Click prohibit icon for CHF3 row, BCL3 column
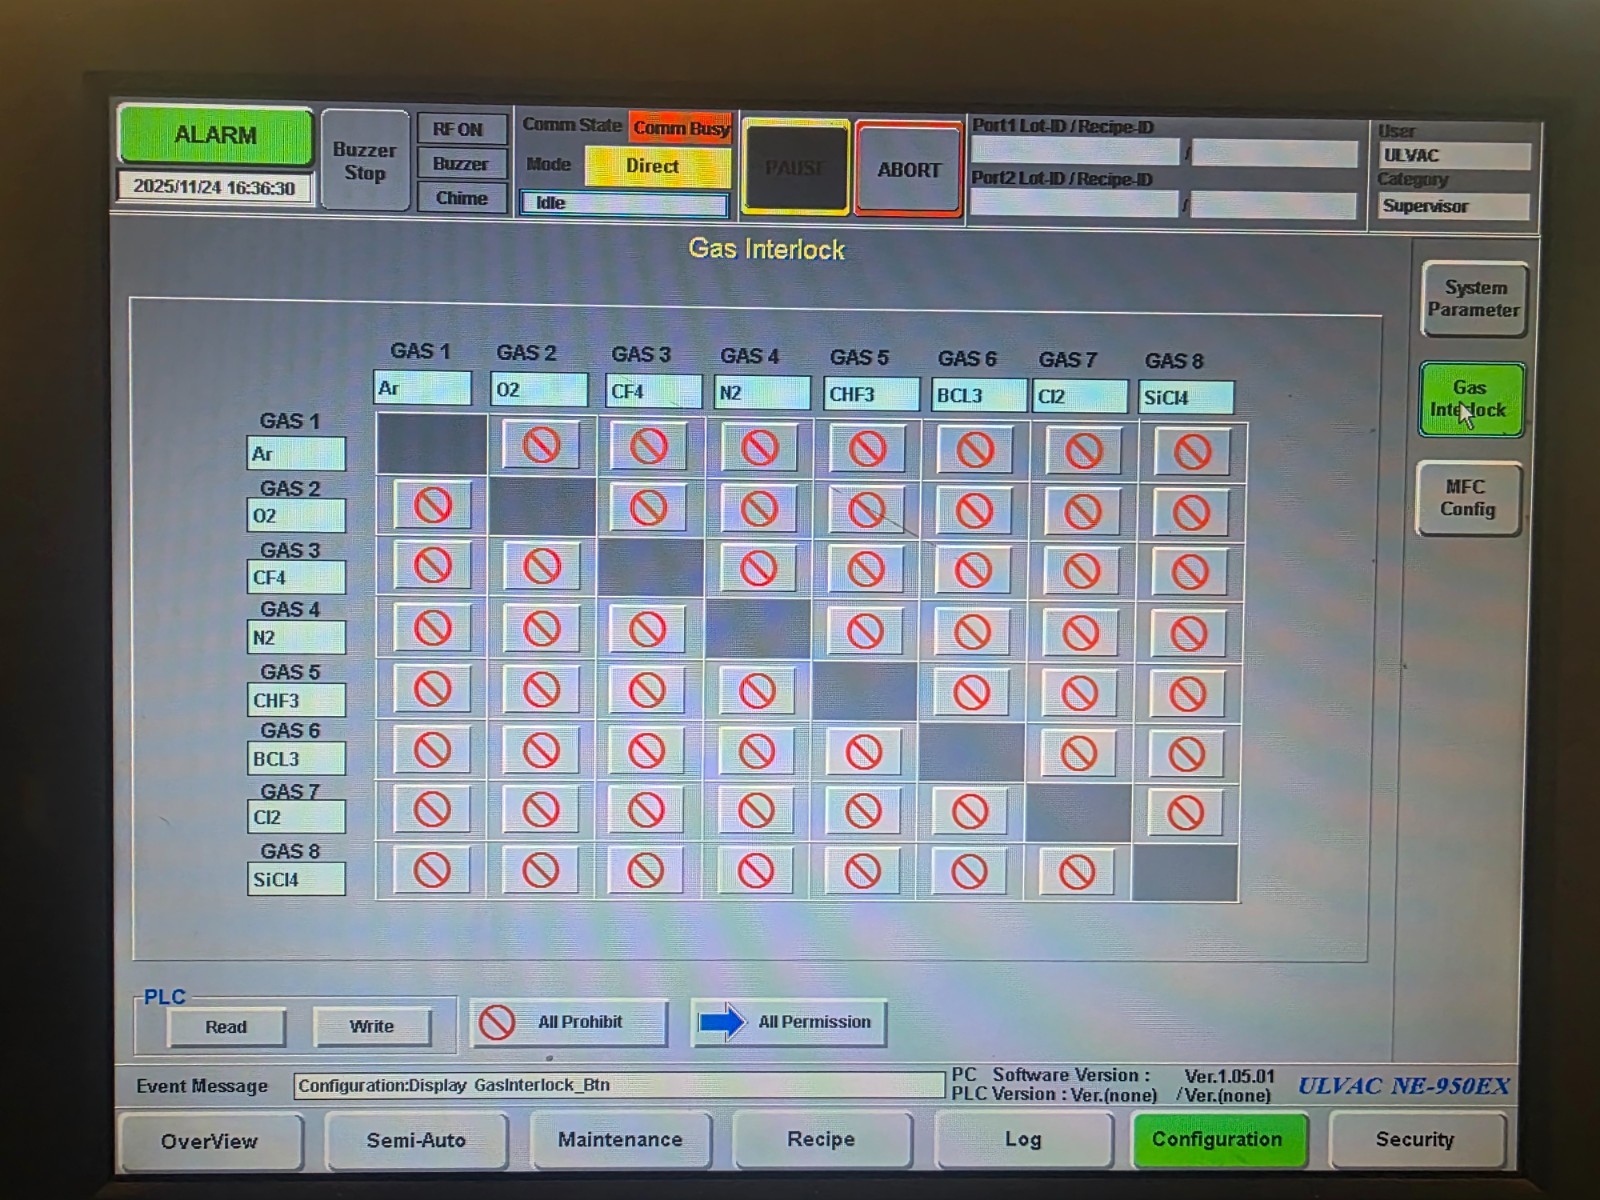The height and width of the screenshot is (1200, 1600). (x=971, y=692)
